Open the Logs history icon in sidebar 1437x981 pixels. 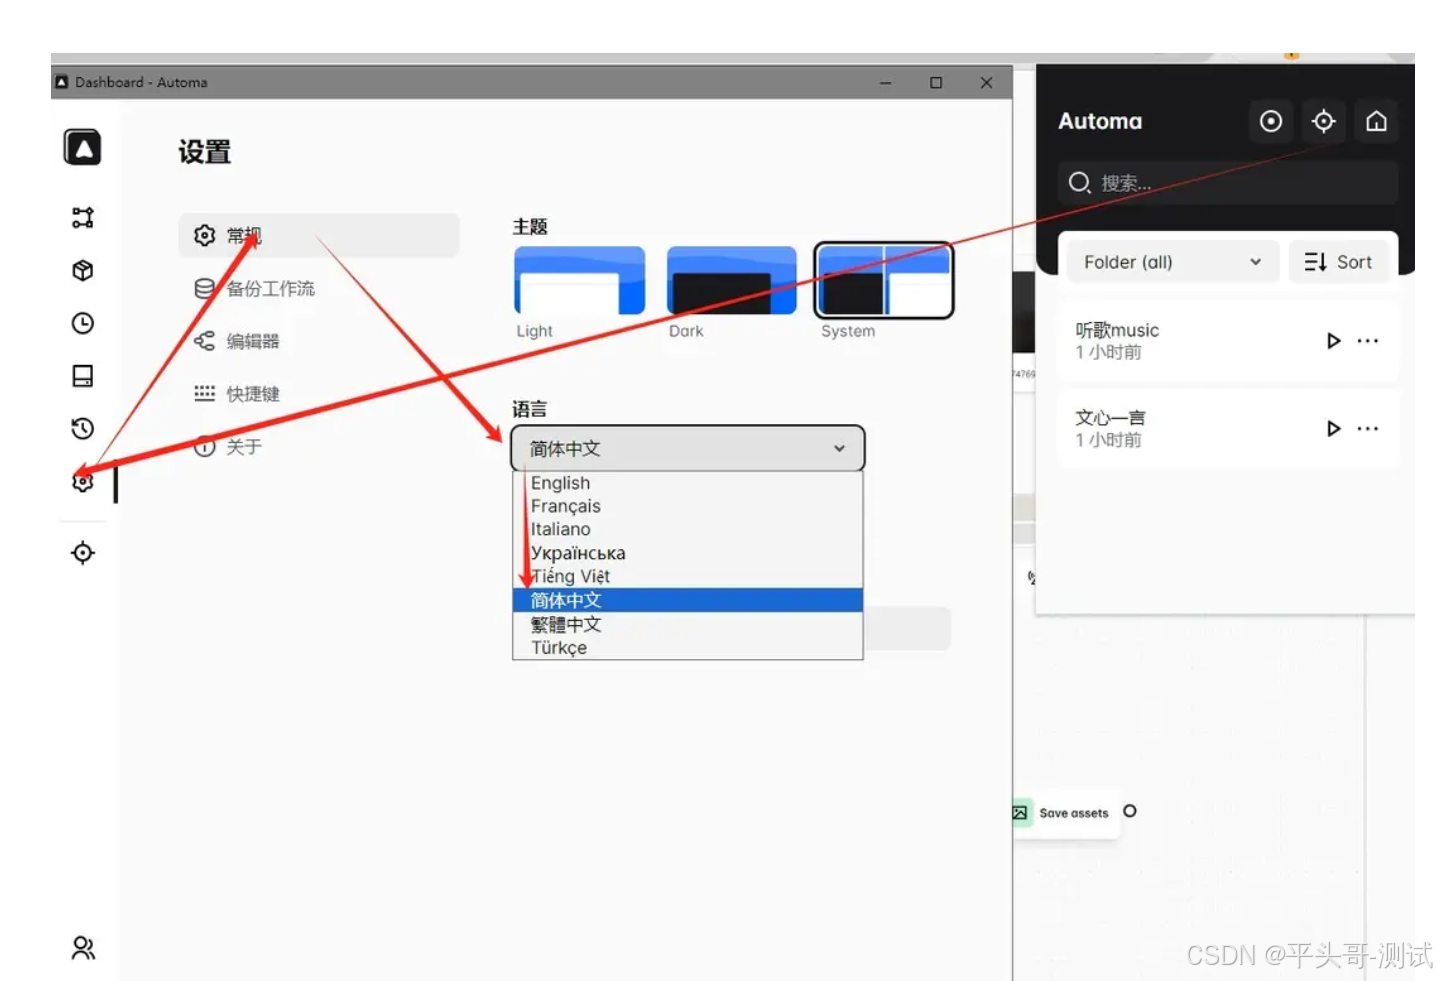pos(83,429)
